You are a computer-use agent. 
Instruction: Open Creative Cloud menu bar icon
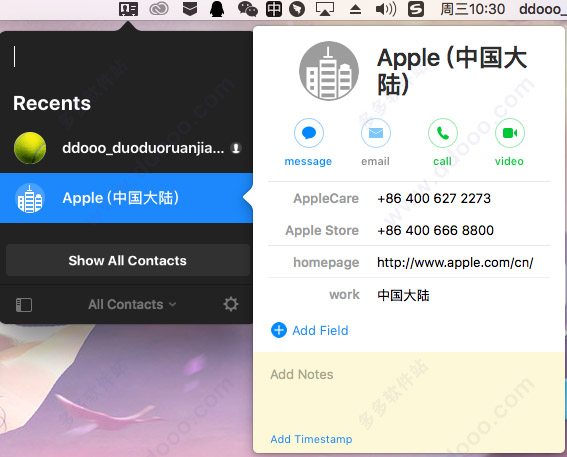coord(159,9)
